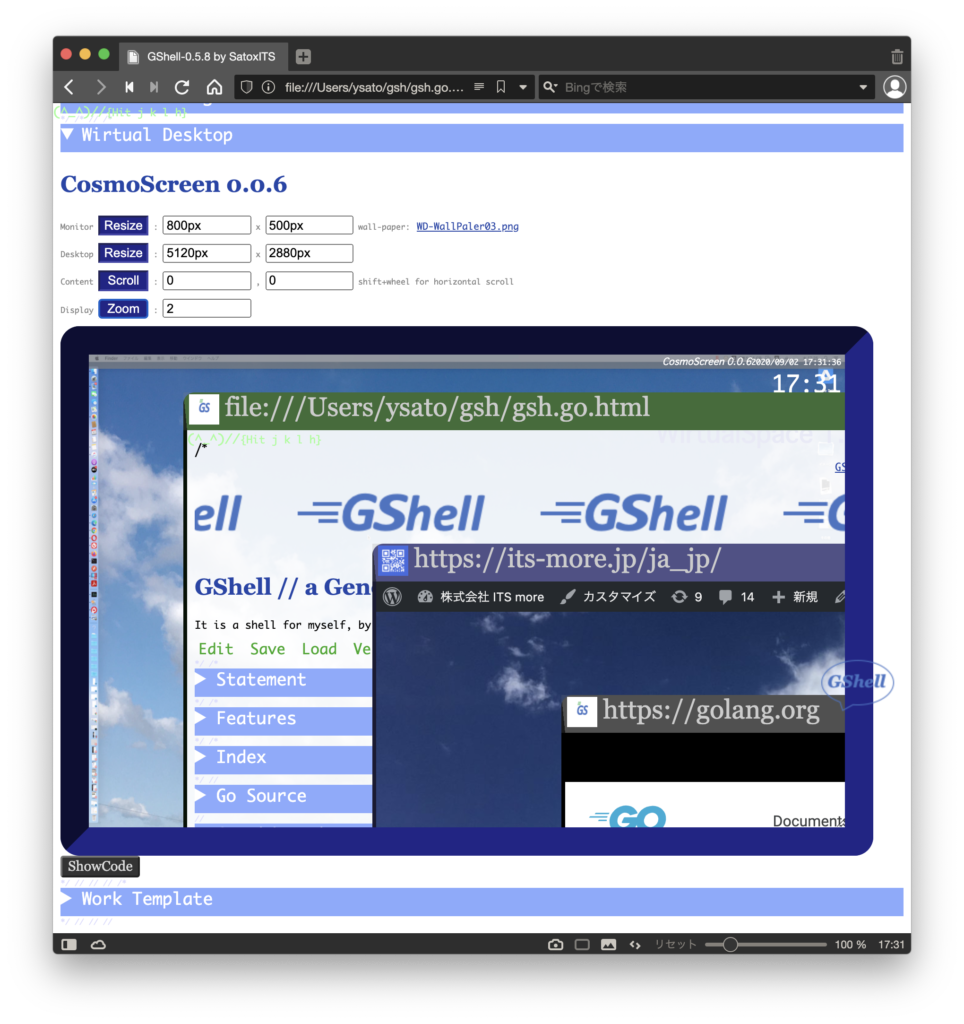The image size is (964, 1024).
Task: Click the back navigation arrow
Action: 69,87
